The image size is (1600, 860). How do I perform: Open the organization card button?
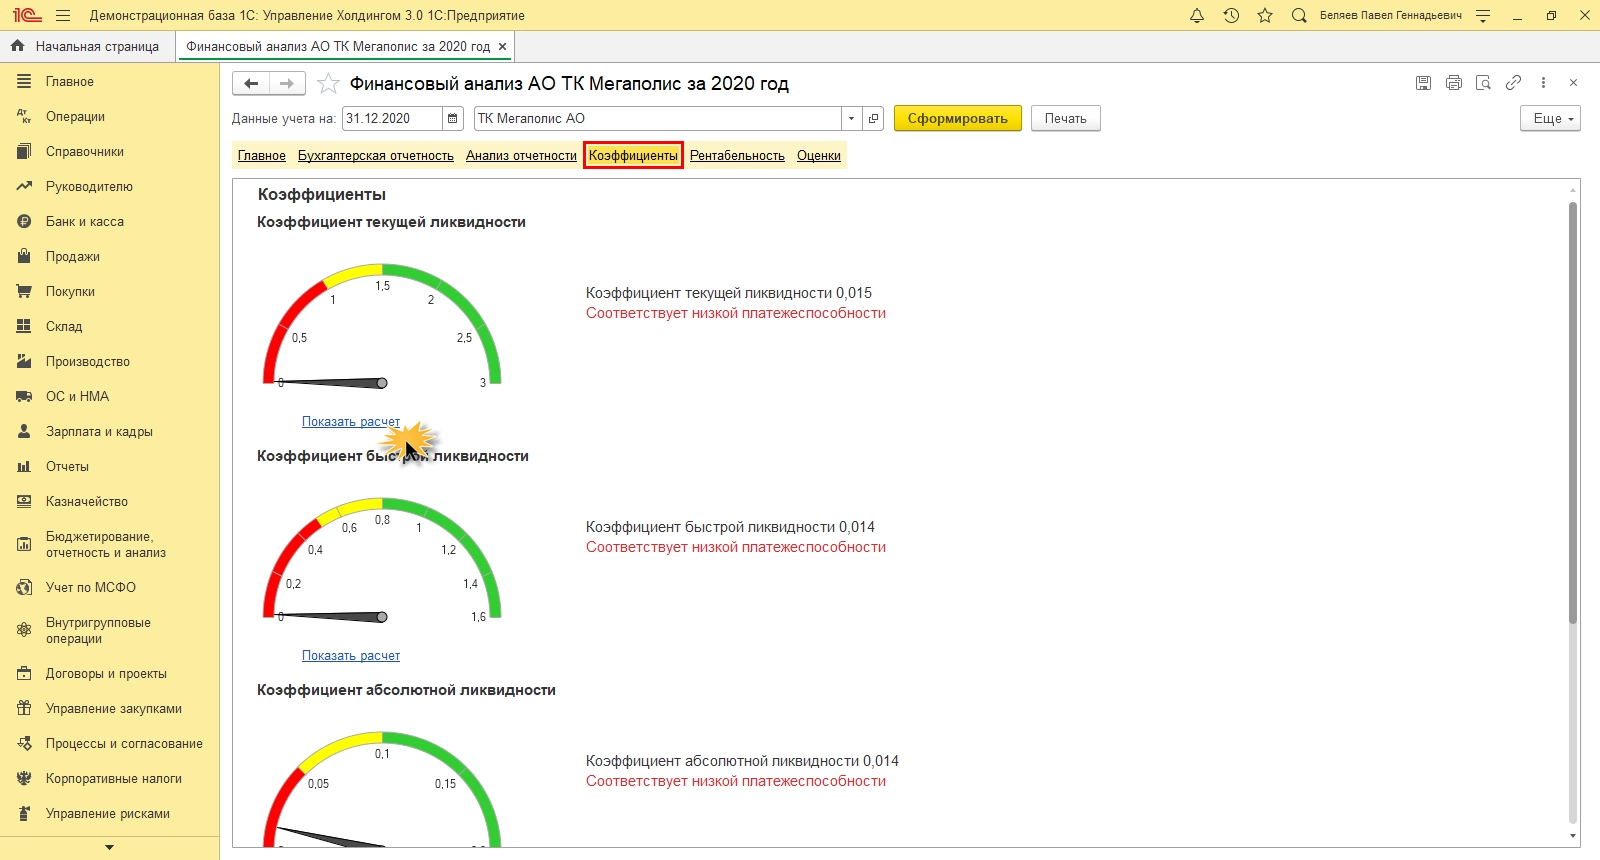tap(873, 118)
